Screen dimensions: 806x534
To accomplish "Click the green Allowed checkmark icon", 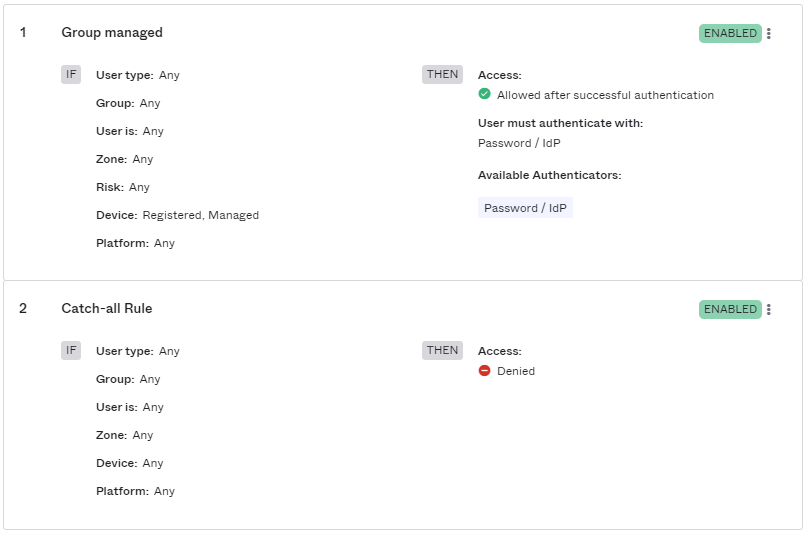I will pos(485,95).
